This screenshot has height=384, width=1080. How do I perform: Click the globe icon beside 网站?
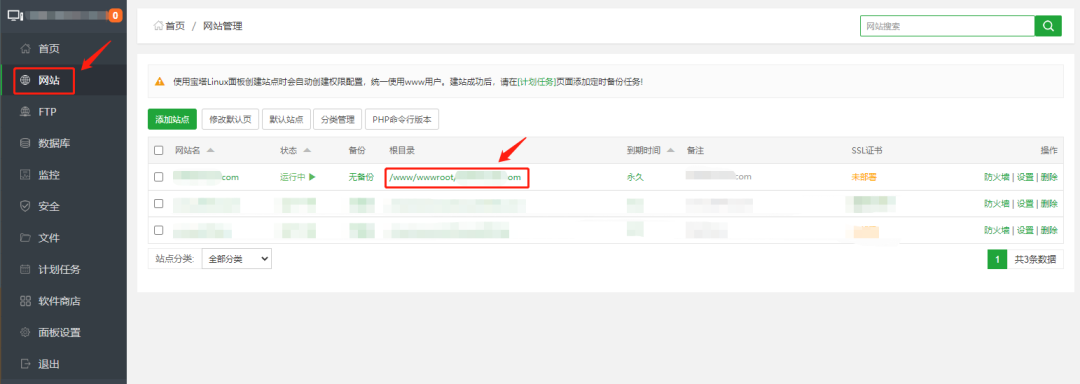25,81
